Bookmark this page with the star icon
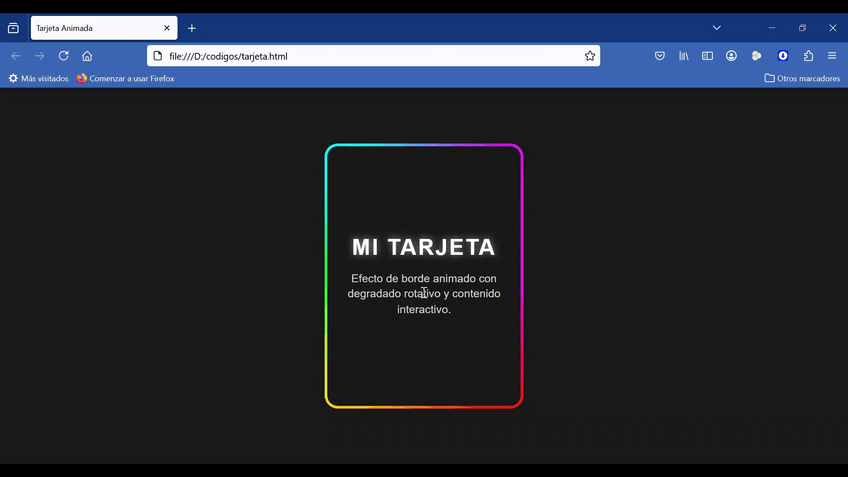848x477 pixels. 590,56
